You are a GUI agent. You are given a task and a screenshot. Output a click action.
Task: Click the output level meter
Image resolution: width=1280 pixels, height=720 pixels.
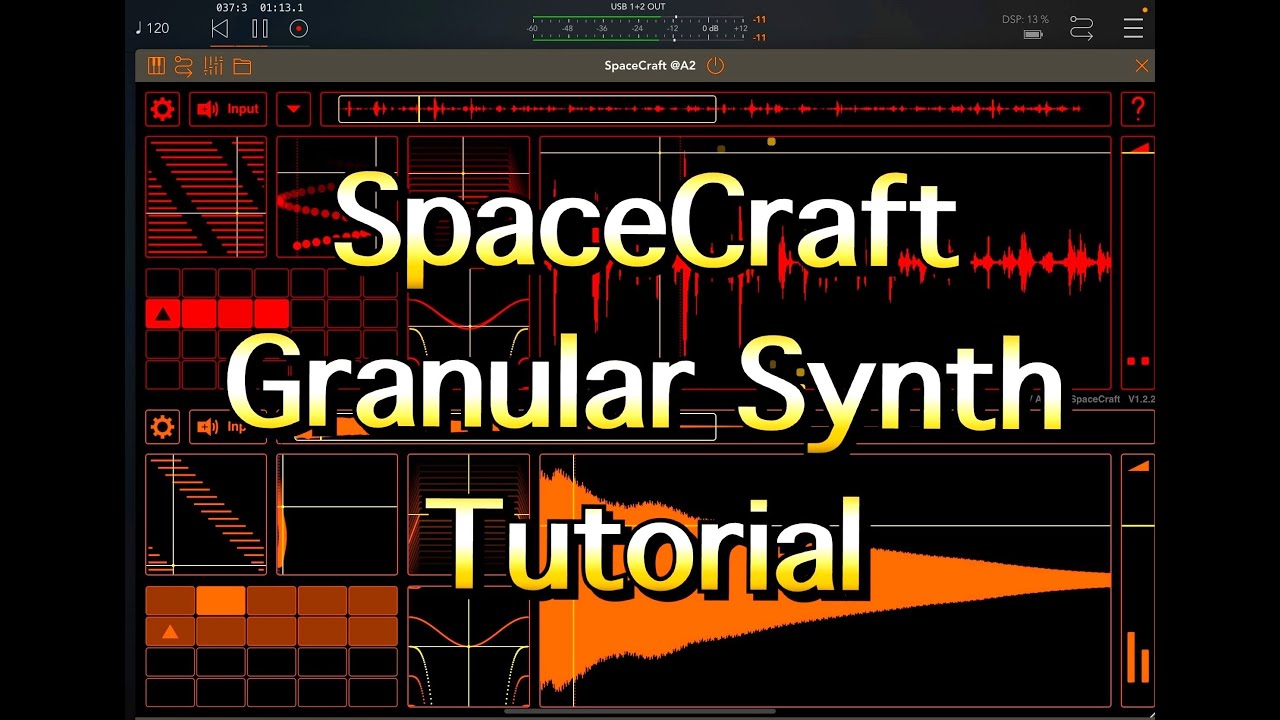tap(639, 28)
